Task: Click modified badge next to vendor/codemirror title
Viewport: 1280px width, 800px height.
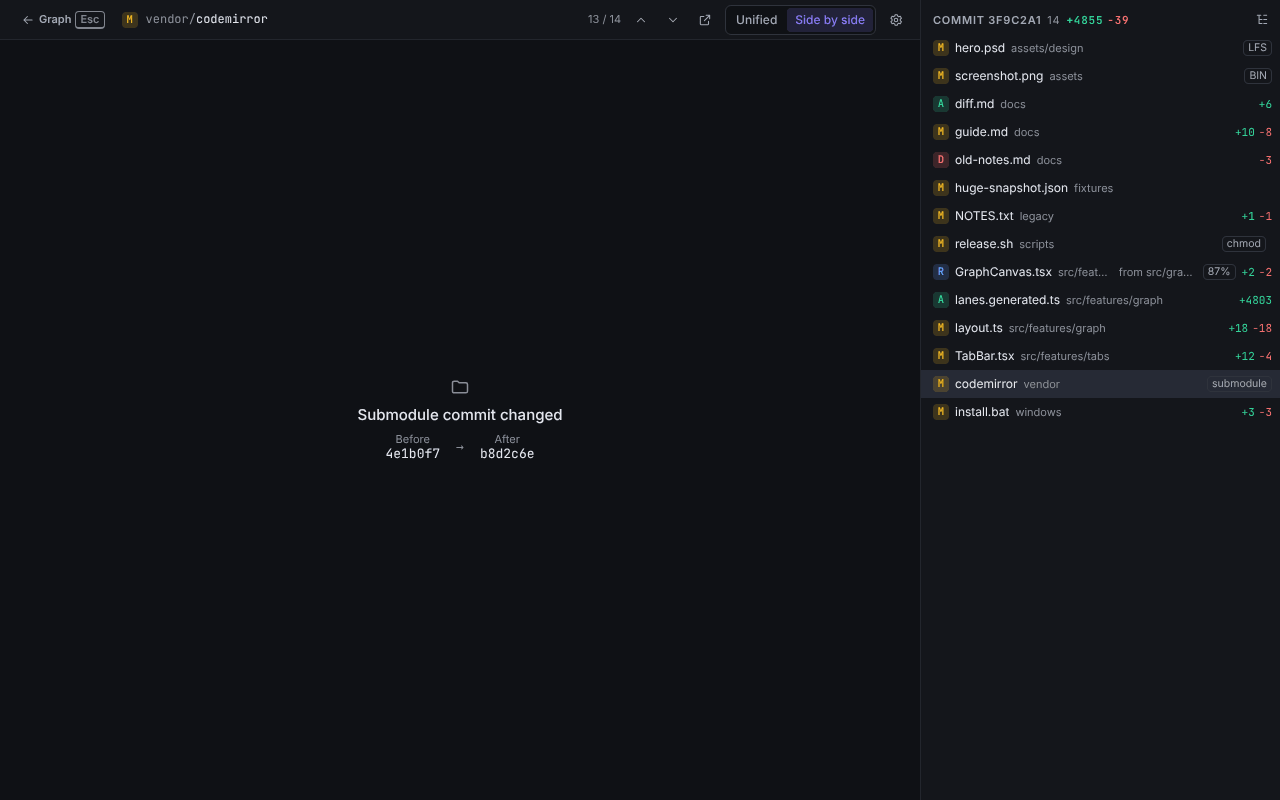Action: pos(129,20)
